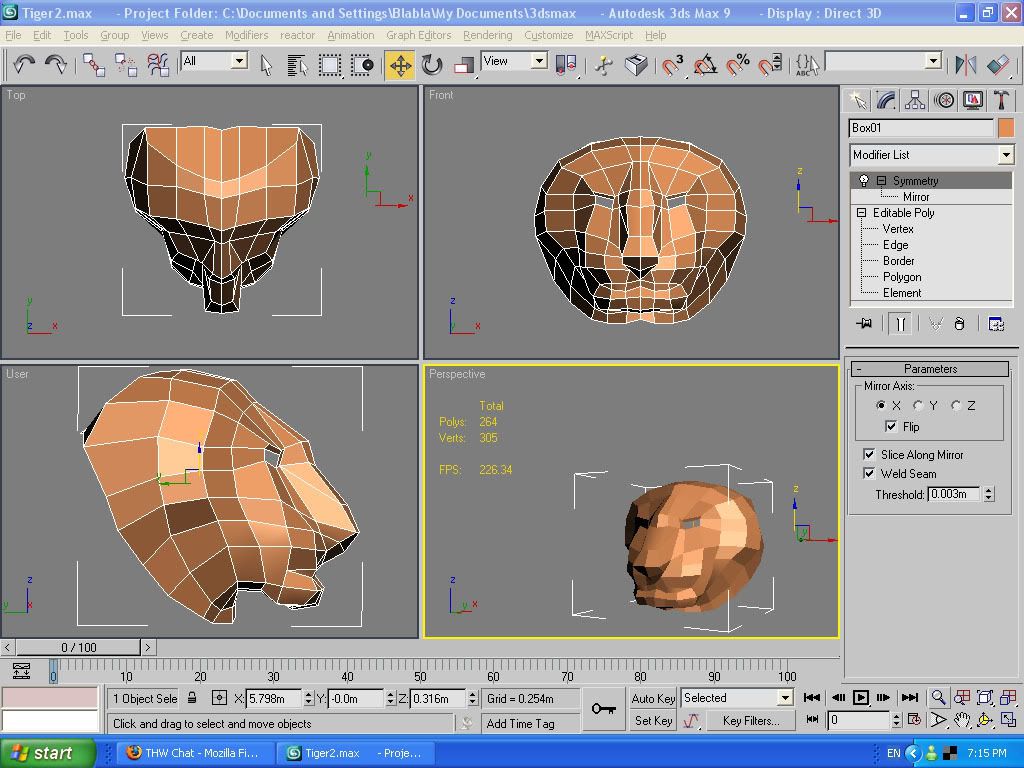Choose the Rectangular Selection Region tool
Screen dimensions: 1024x768
click(x=330, y=65)
